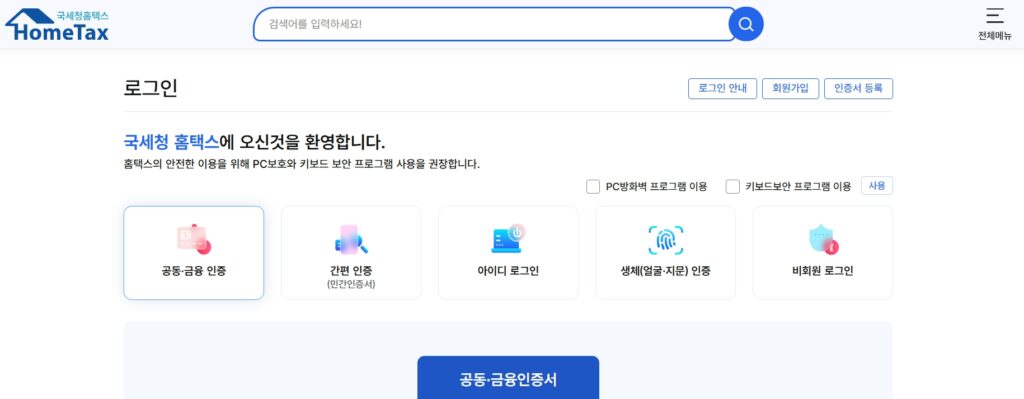Image resolution: width=1024 pixels, height=399 pixels.
Task: Open the 전체메뉴 hamburger menu
Action: [995, 16]
